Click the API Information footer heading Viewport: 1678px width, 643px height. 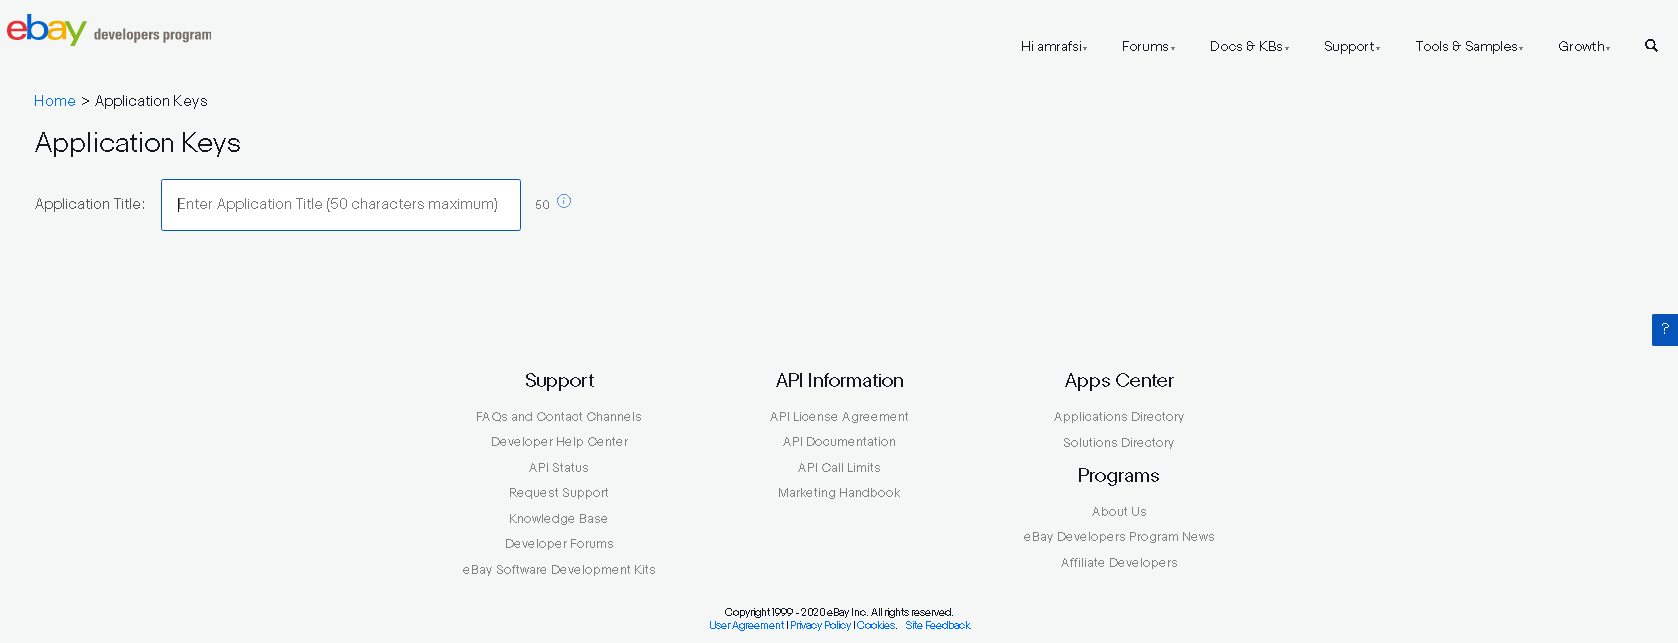[x=840, y=381]
